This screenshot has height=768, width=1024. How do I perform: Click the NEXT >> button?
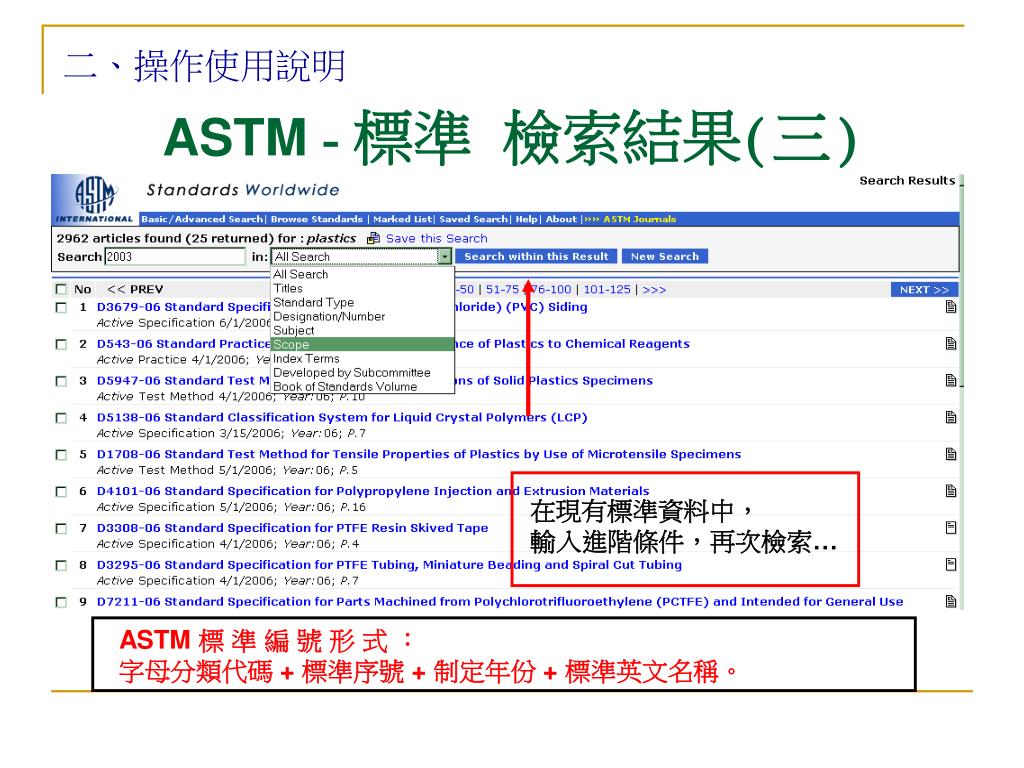(924, 290)
